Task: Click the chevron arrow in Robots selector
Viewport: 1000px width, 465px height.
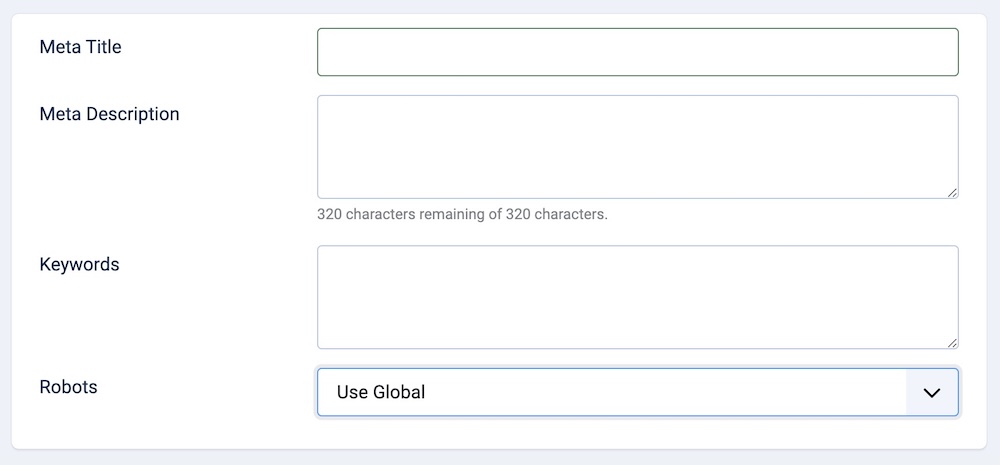Action: (x=932, y=392)
